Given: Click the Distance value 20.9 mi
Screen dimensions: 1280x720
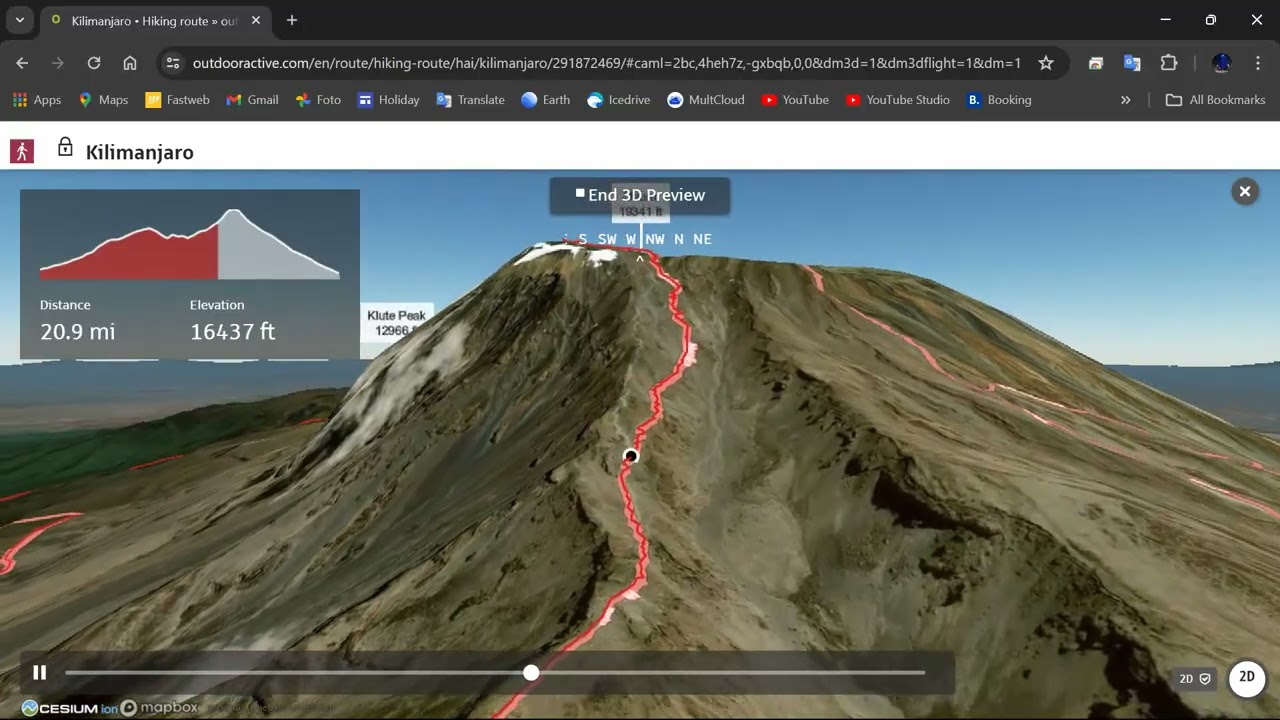Looking at the screenshot, I should (x=77, y=331).
